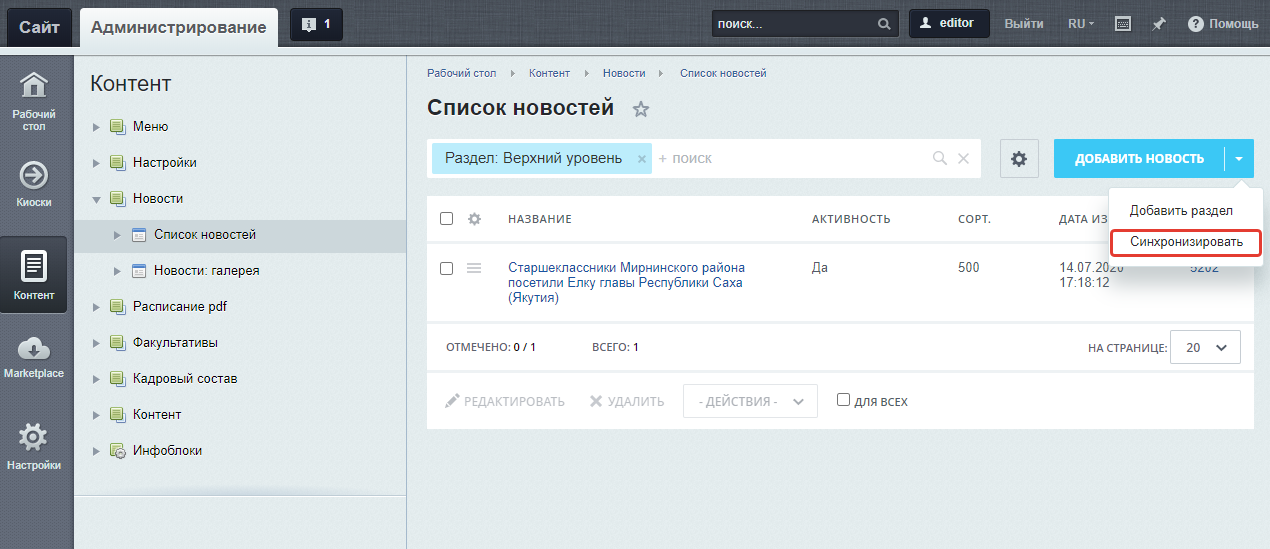Click the Инфоблоки tree item icon
This screenshot has height=549, width=1270.
click(x=117, y=451)
